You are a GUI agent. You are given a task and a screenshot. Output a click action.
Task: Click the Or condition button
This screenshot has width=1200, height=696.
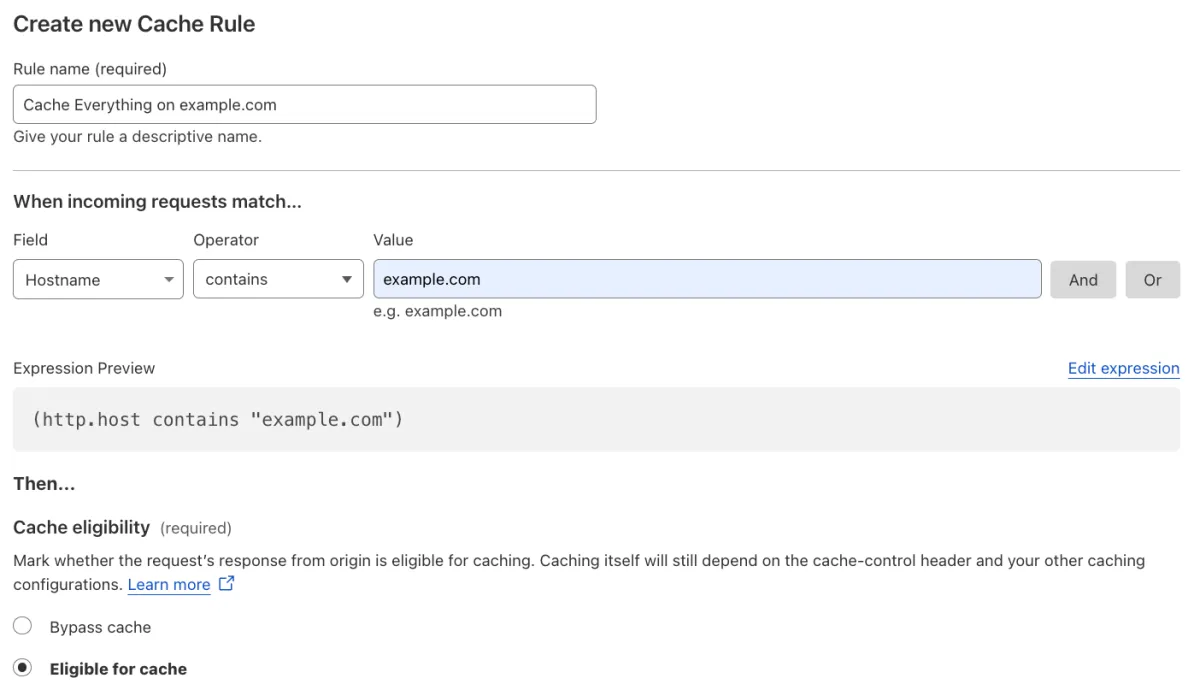click(x=1153, y=279)
